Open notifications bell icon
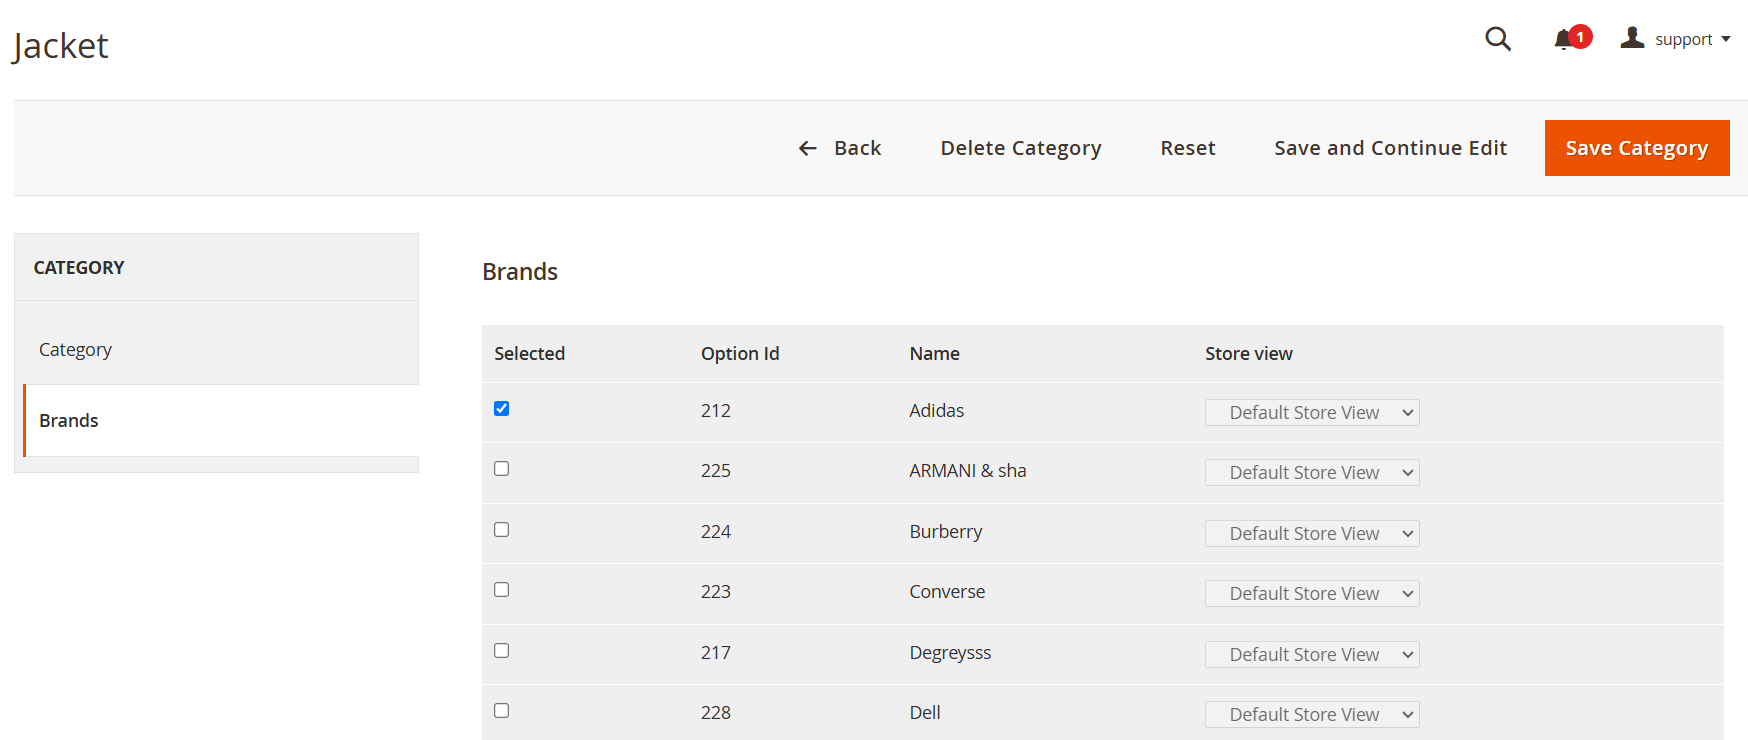 pos(1563,39)
